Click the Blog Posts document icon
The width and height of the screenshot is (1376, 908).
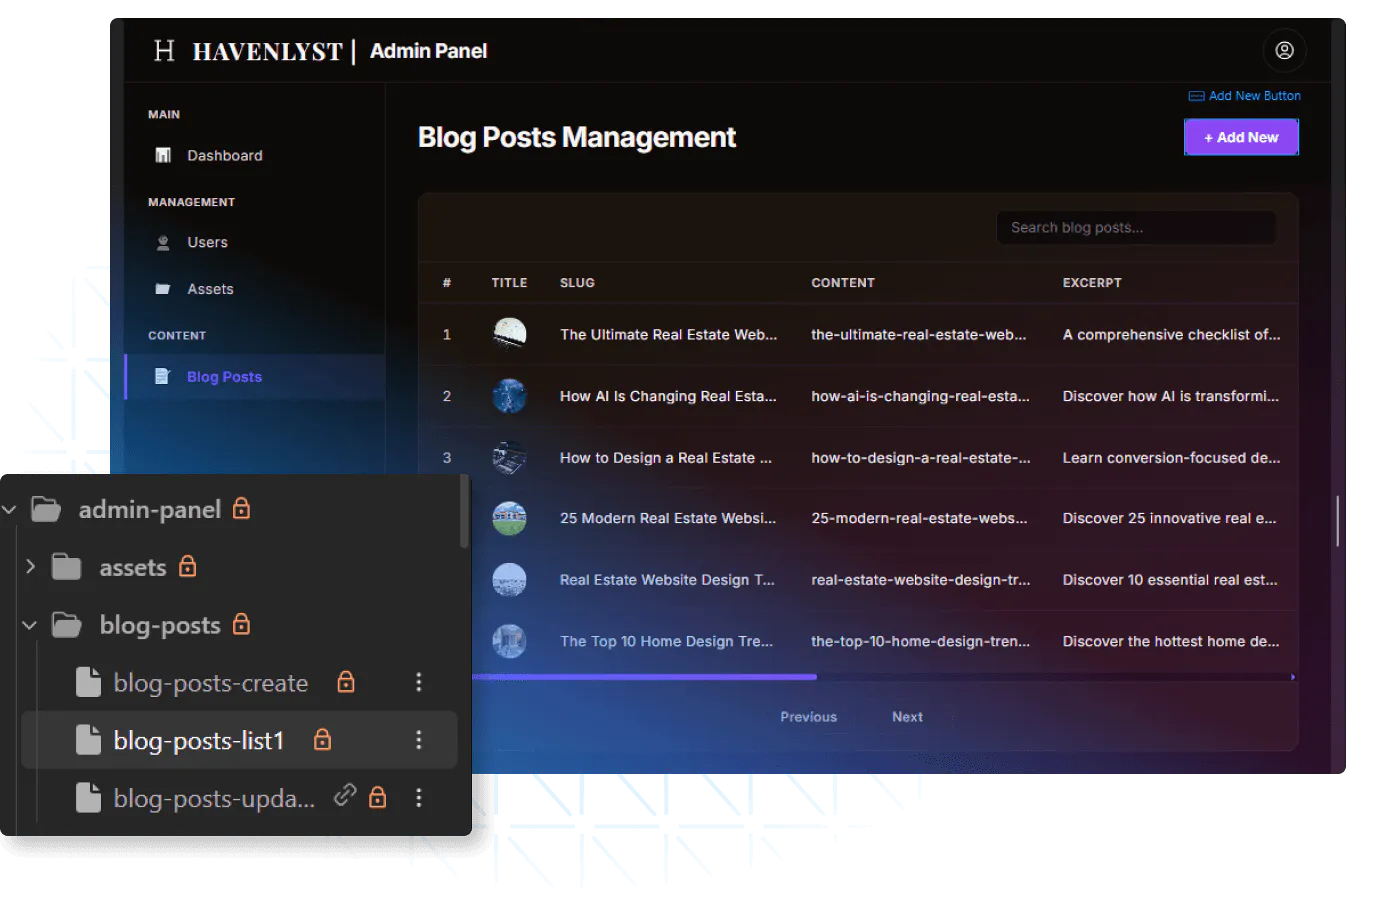pyautogui.click(x=163, y=376)
